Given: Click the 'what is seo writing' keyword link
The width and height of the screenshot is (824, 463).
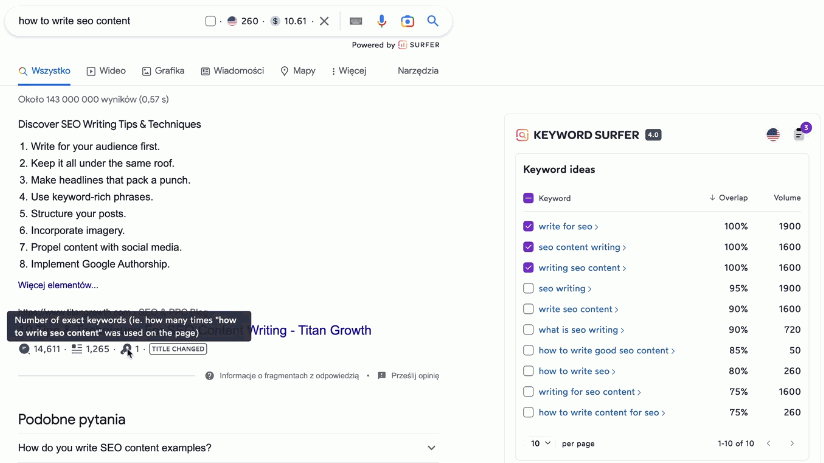Looking at the screenshot, I should pyautogui.click(x=578, y=330).
